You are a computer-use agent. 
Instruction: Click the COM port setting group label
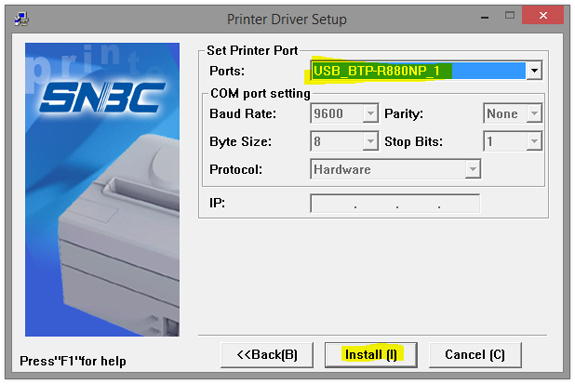pos(260,94)
